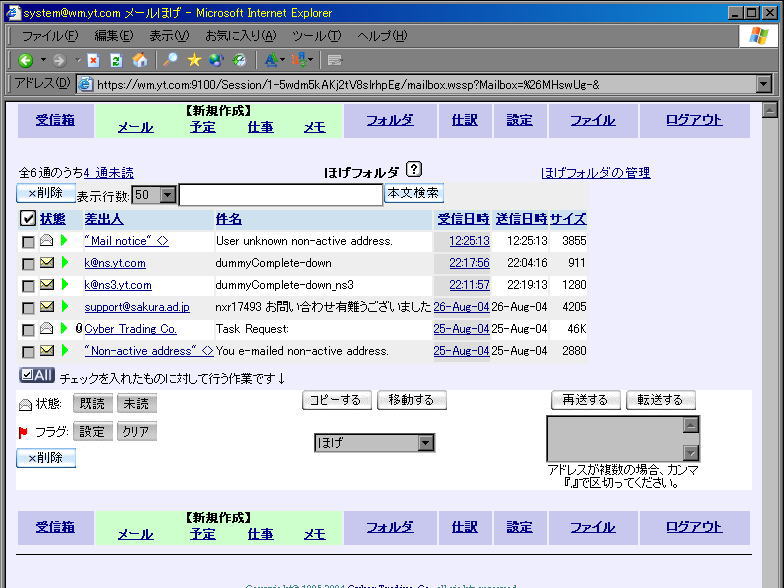Image resolution: width=784 pixels, height=588 pixels.
Task: Click envelope icon of support@sakura.ad.jp message
Action: [46, 307]
